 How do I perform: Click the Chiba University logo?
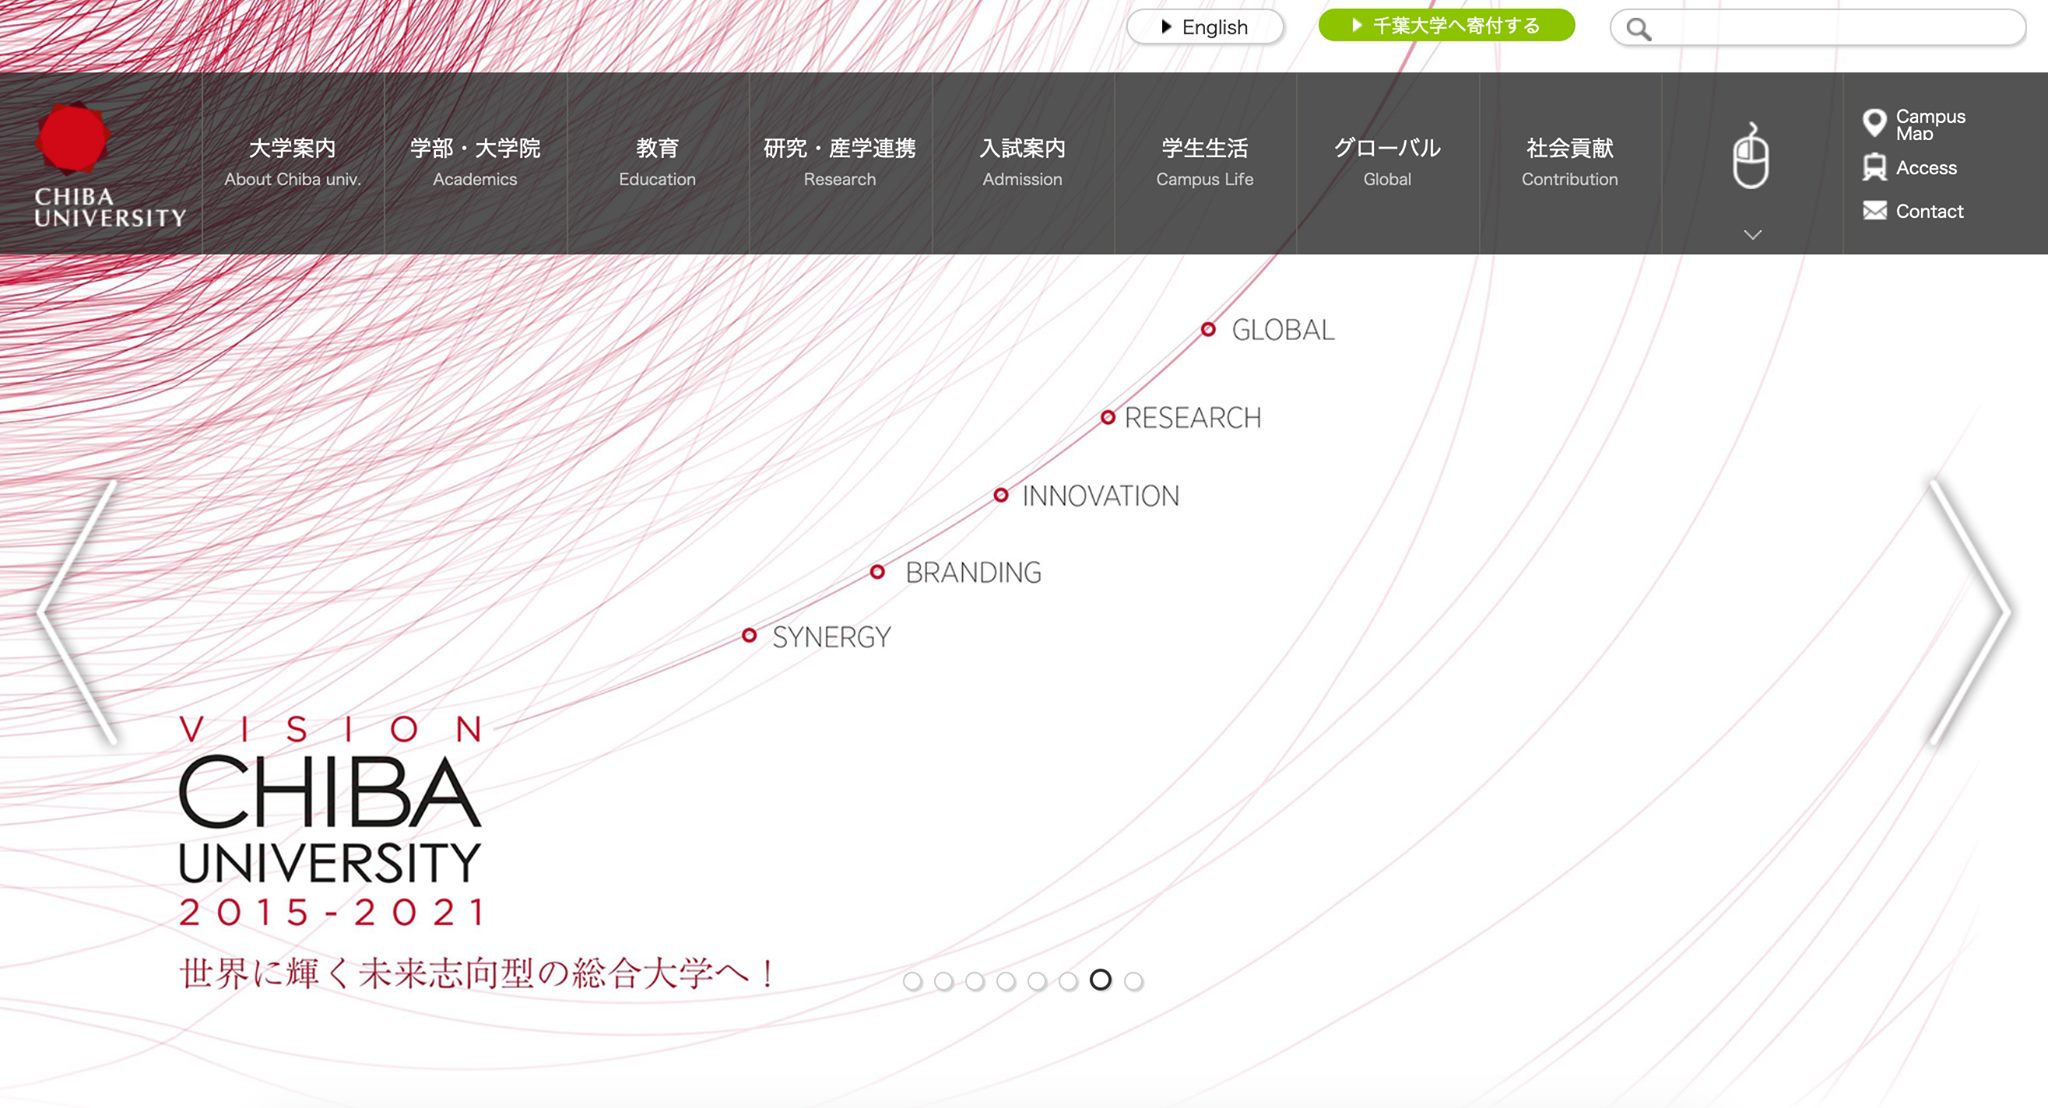tap(109, 166)
